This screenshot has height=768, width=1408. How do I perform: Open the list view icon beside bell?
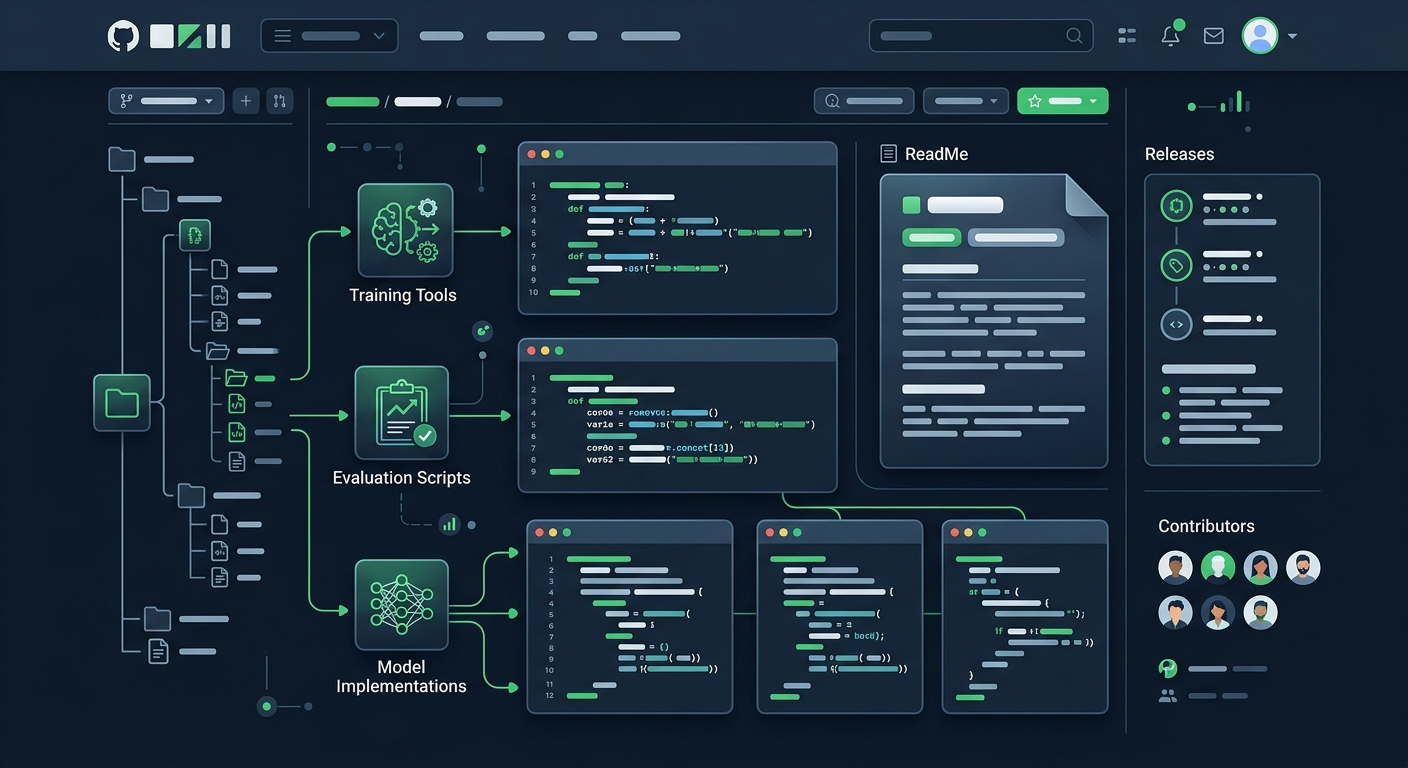pos(1127,36)
